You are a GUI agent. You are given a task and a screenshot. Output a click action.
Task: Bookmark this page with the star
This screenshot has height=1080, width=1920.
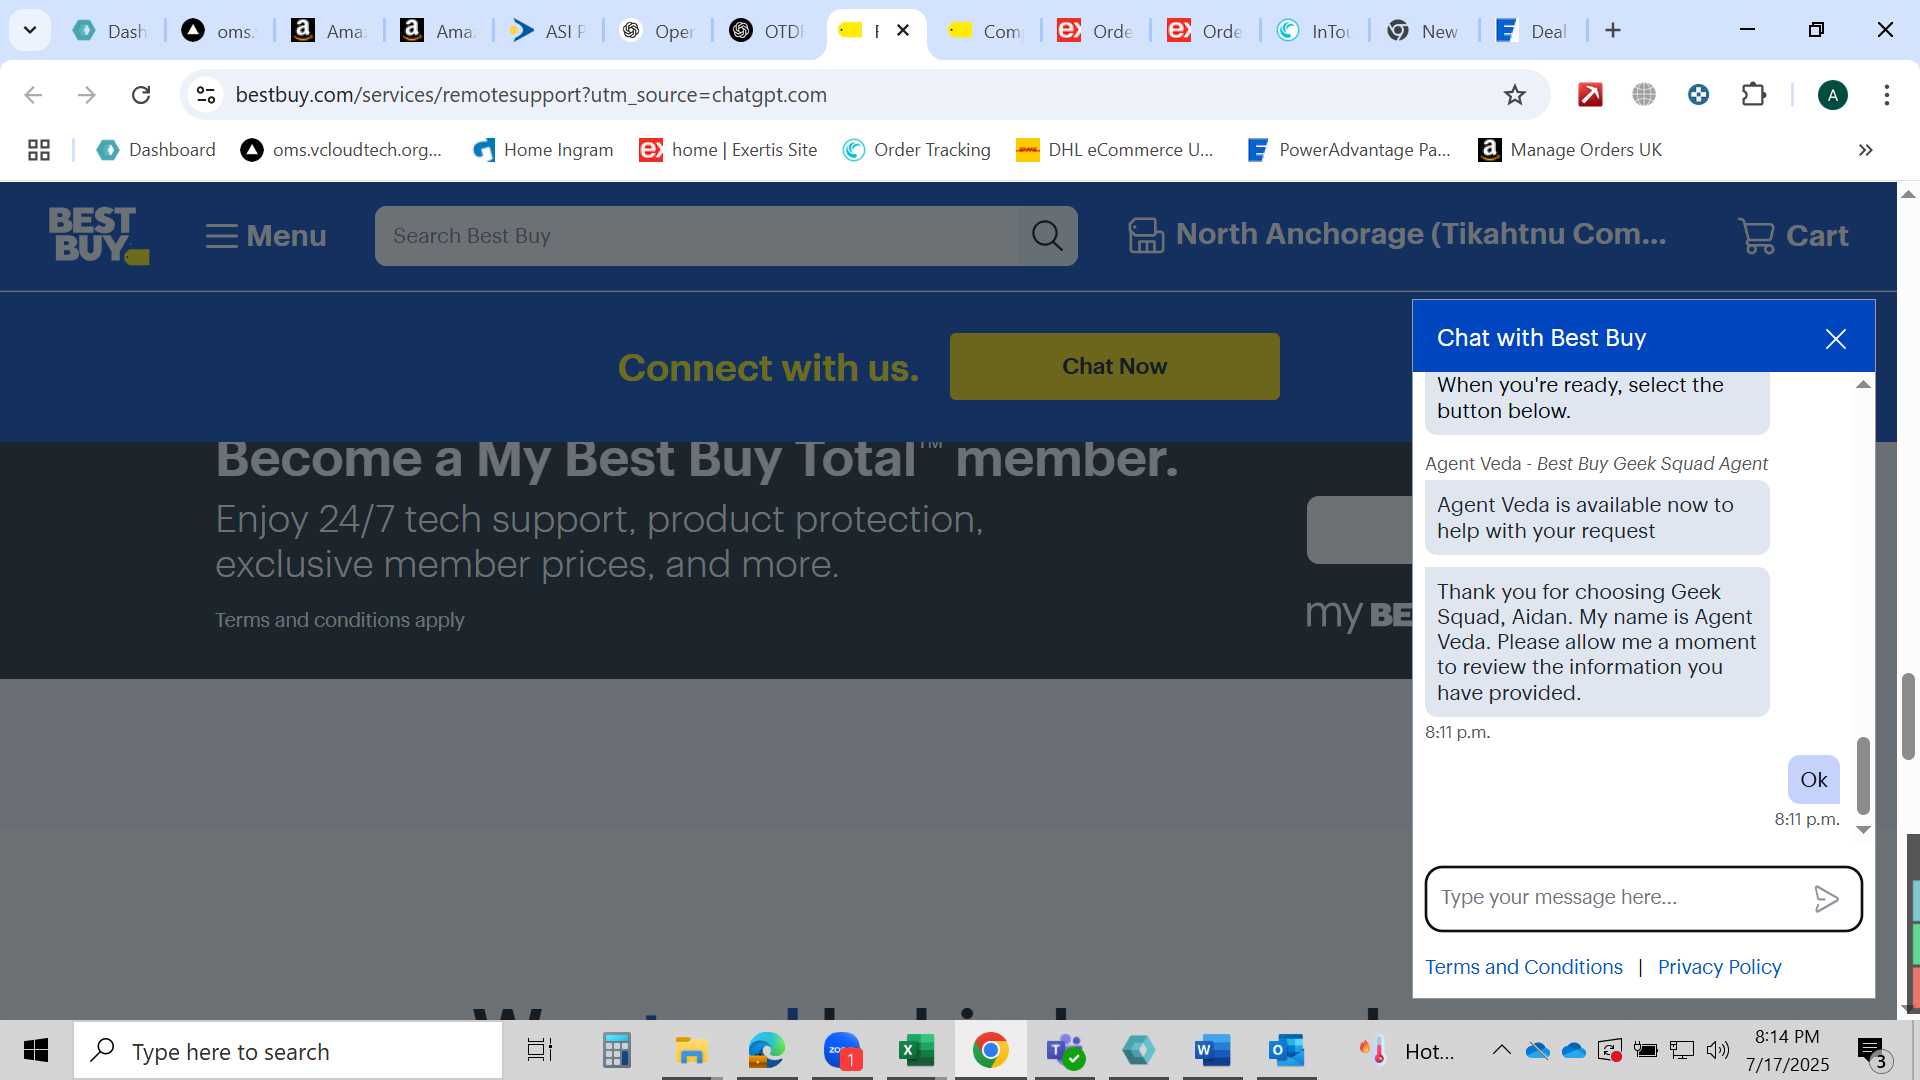click(x=1514, y=95)
